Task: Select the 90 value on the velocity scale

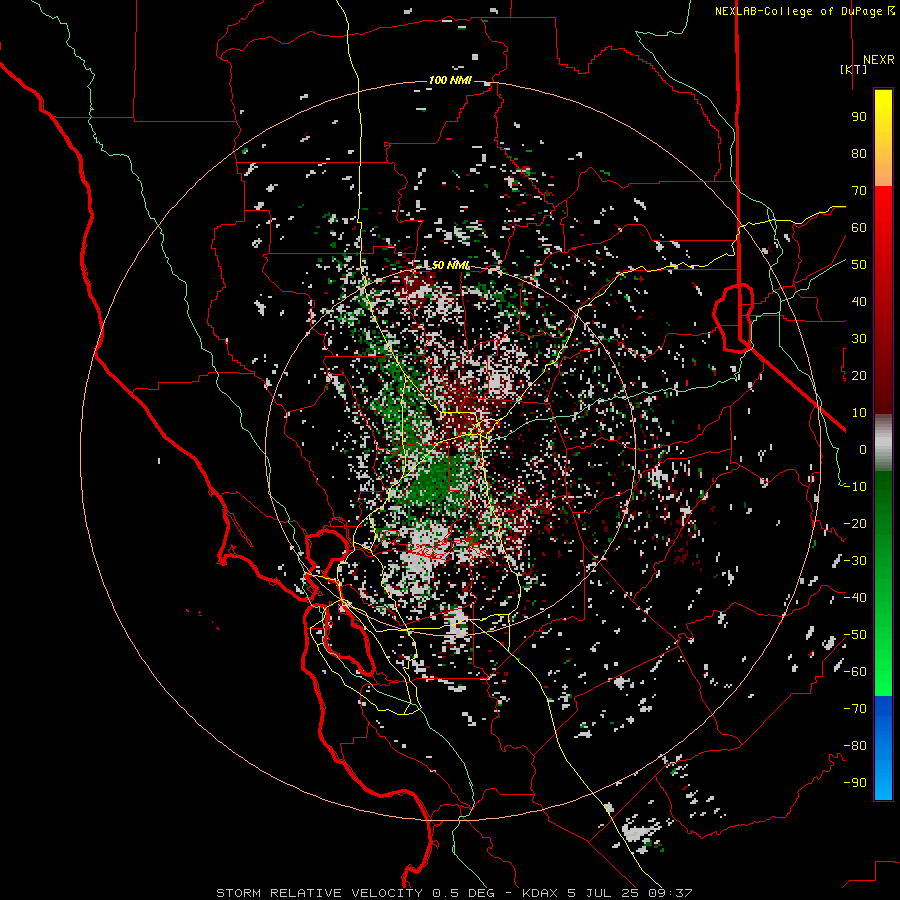Action: [x=859, y=117]
